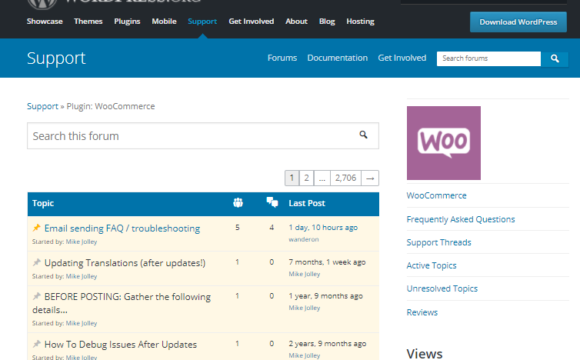Click Mike Jolley under 1 year, 9 months ago

point(304,308)
